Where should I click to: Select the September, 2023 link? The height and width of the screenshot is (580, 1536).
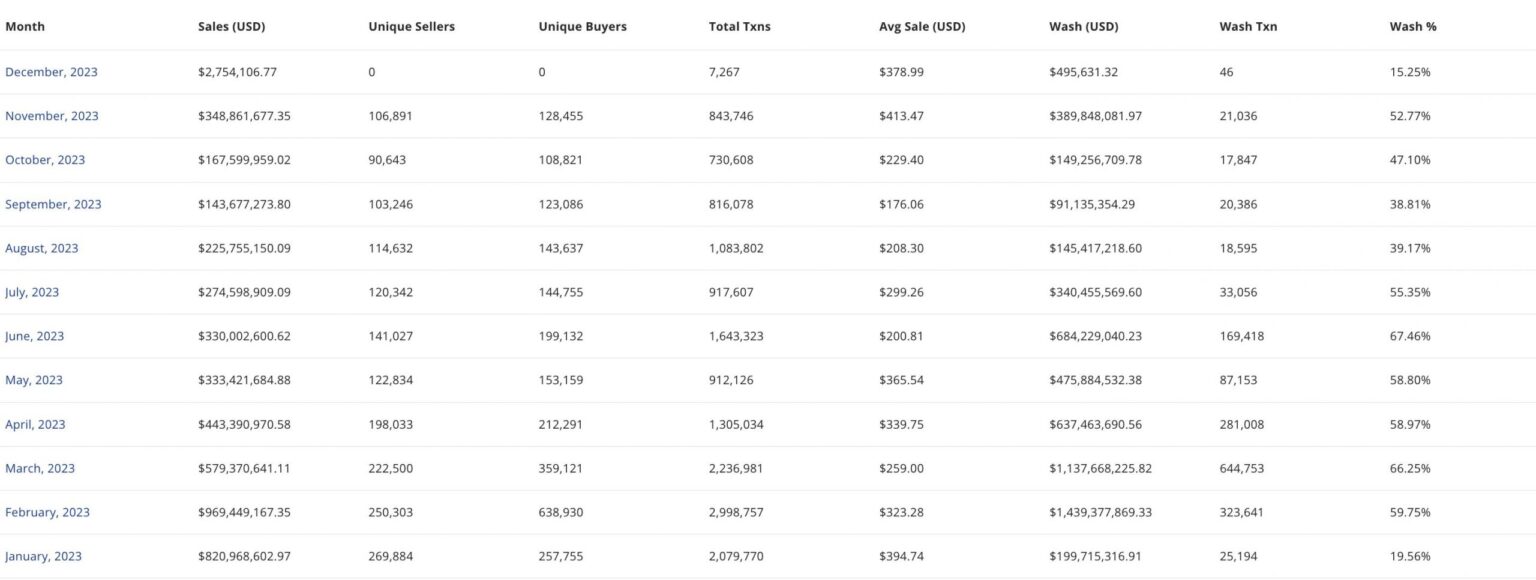(x=53, y=204)
